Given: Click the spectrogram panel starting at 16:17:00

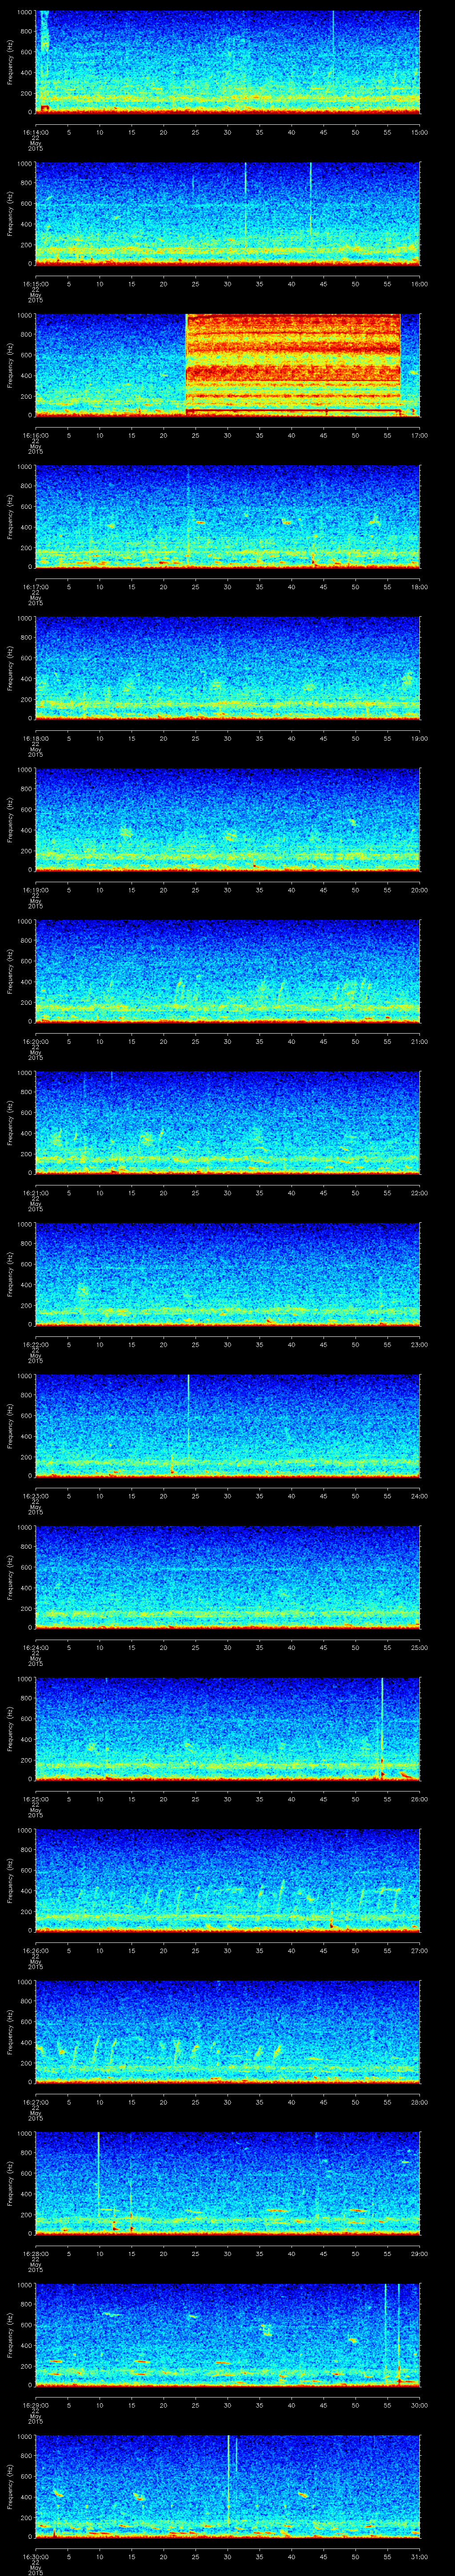Looking at the screenshot, I should coord(228,517).
